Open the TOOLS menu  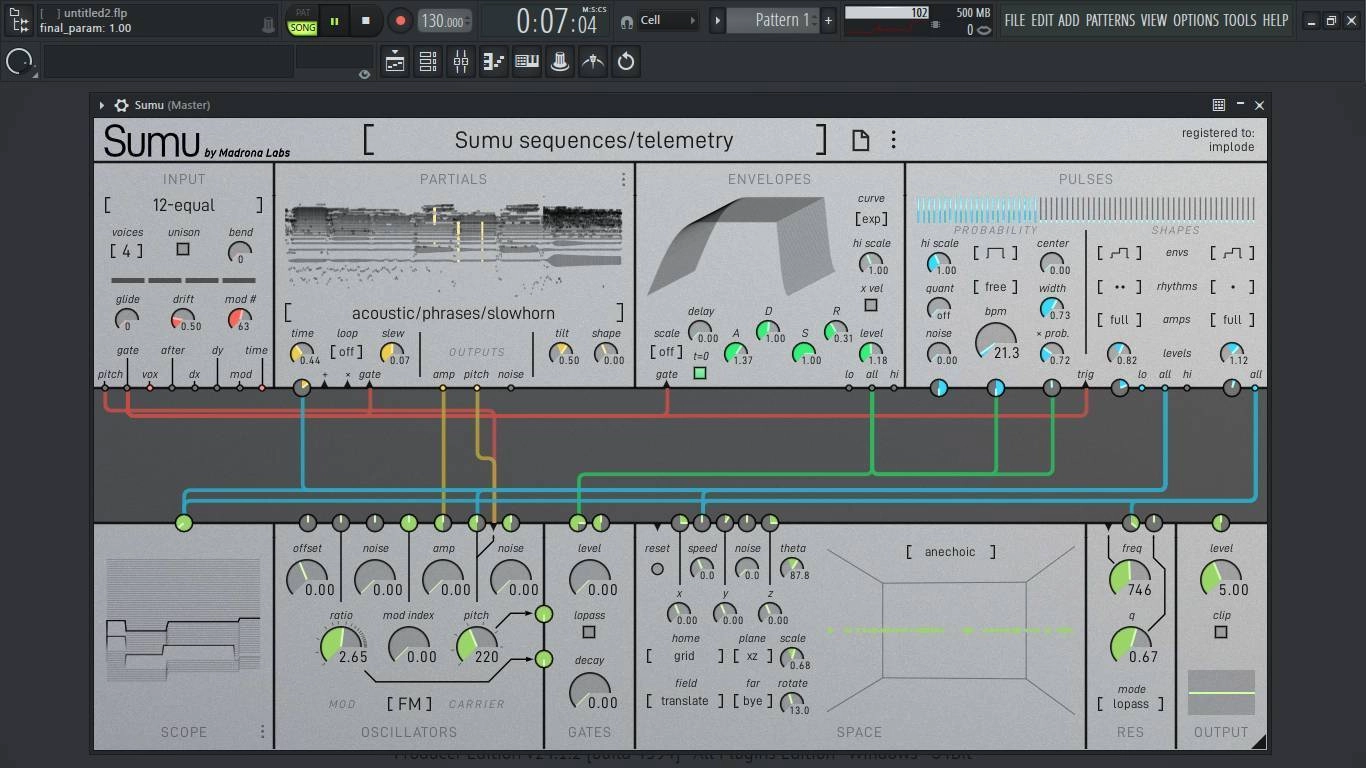click(1240, 20)
